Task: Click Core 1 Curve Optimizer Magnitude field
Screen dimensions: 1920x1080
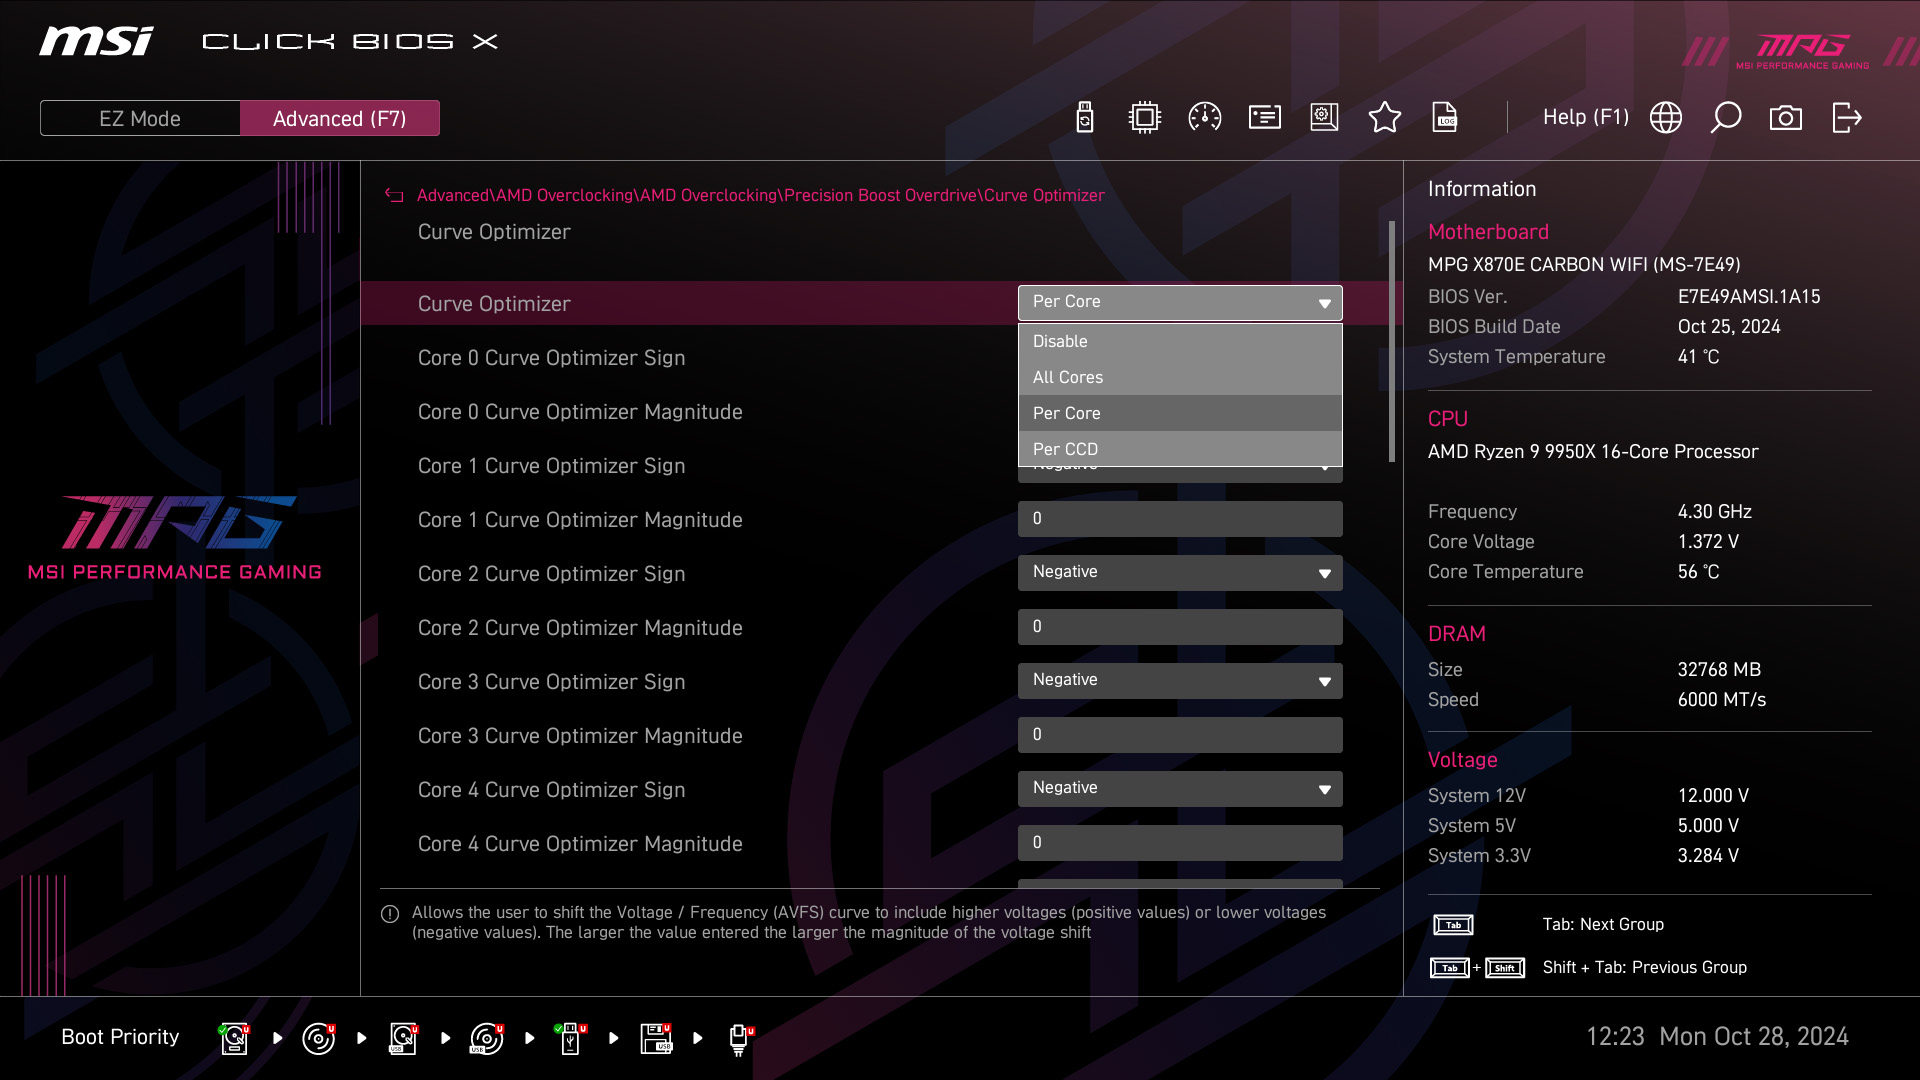Action: click(1180, 519)
